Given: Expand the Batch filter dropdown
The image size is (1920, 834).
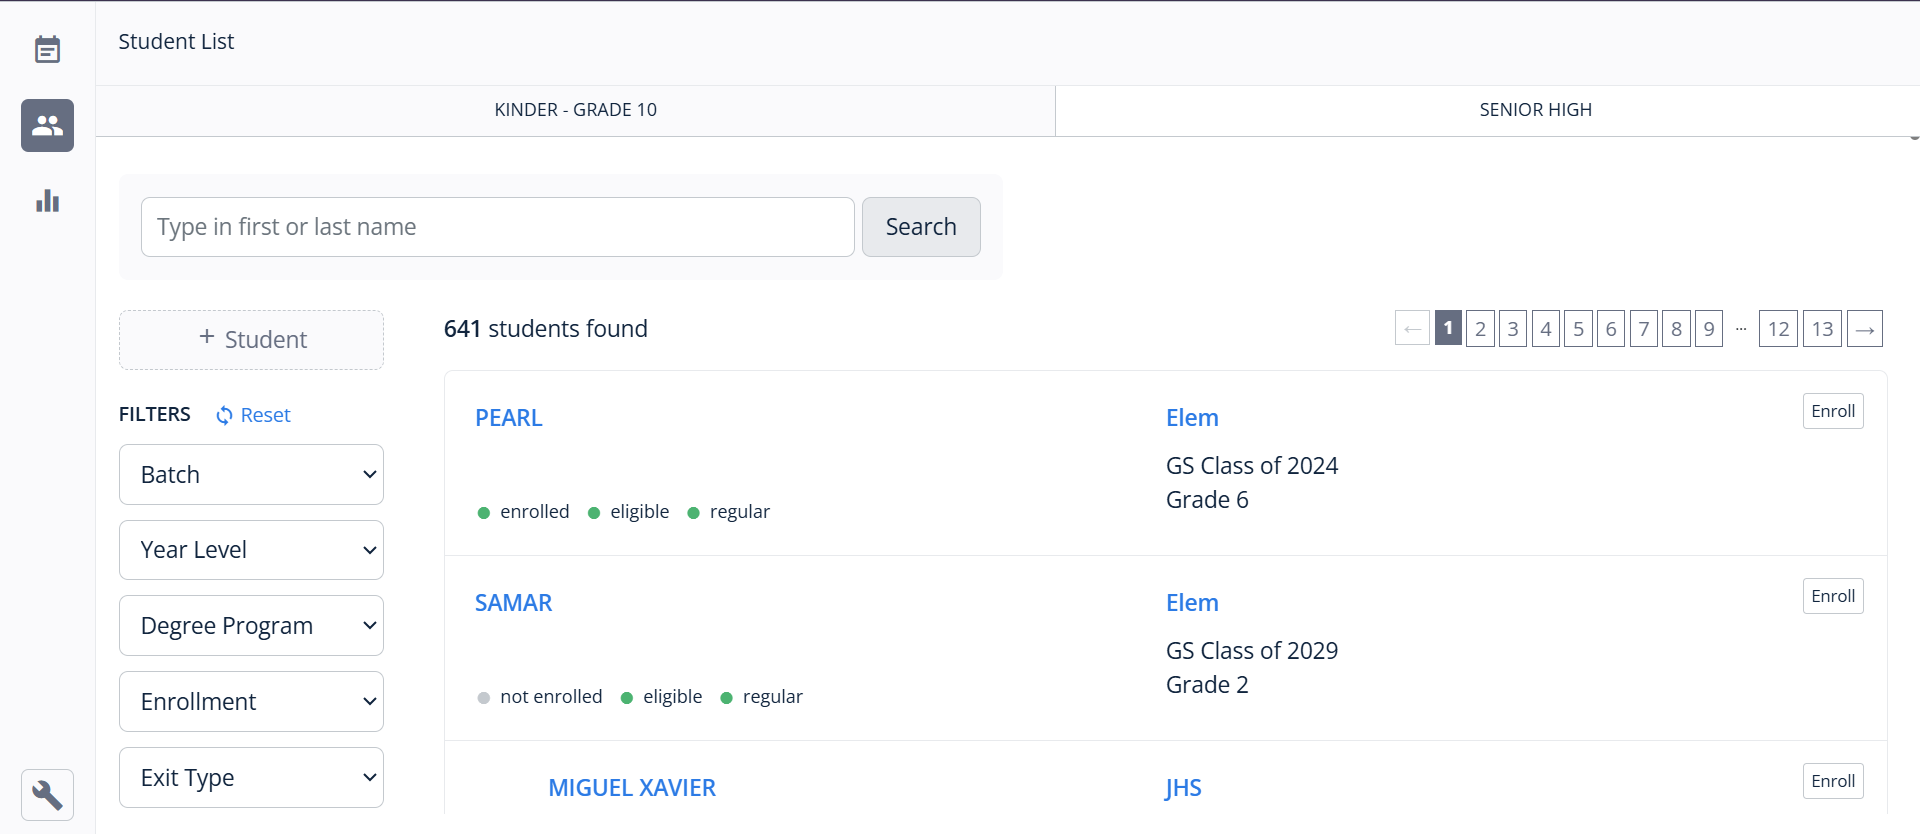Looking at the screenshot, I should click(251, 475).
